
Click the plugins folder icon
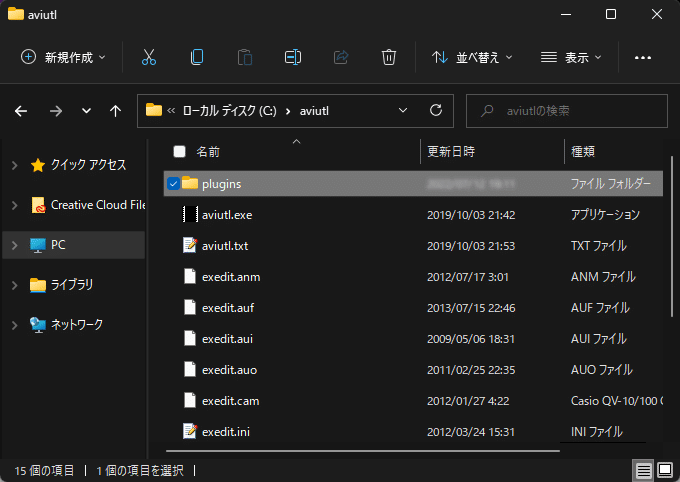(190, 183)
